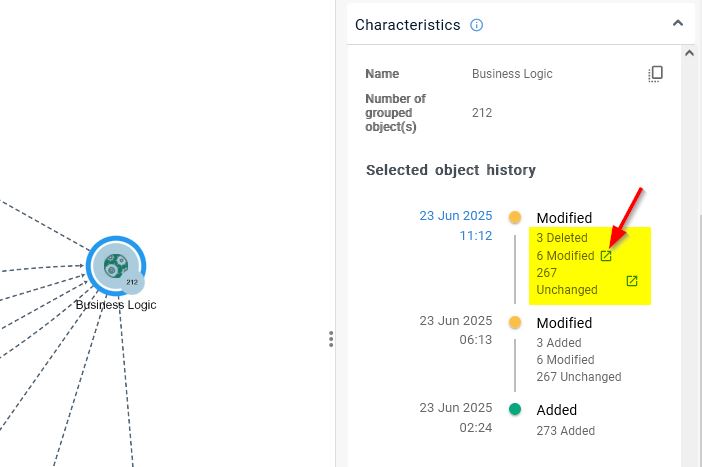Image resolution: width=702 pixels, height=467 pixels.
Task: Select the 23 Jun 2025 06:13 timestamp
Action: click(456, 330)
